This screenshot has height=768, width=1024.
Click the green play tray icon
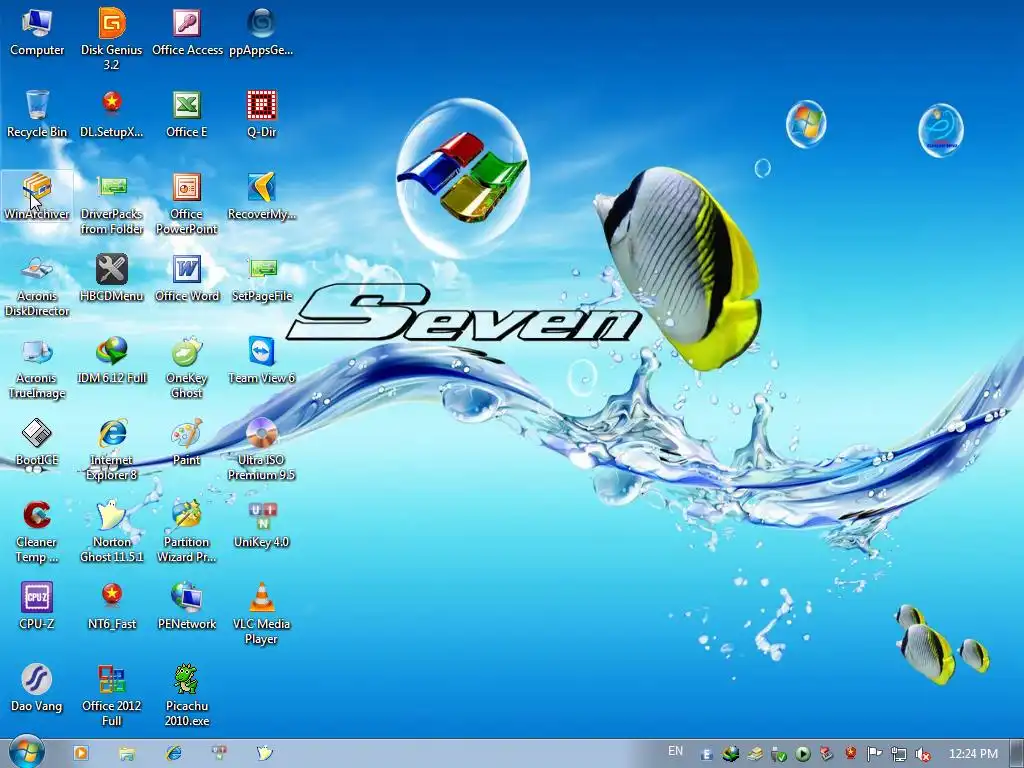coord(803,754)
